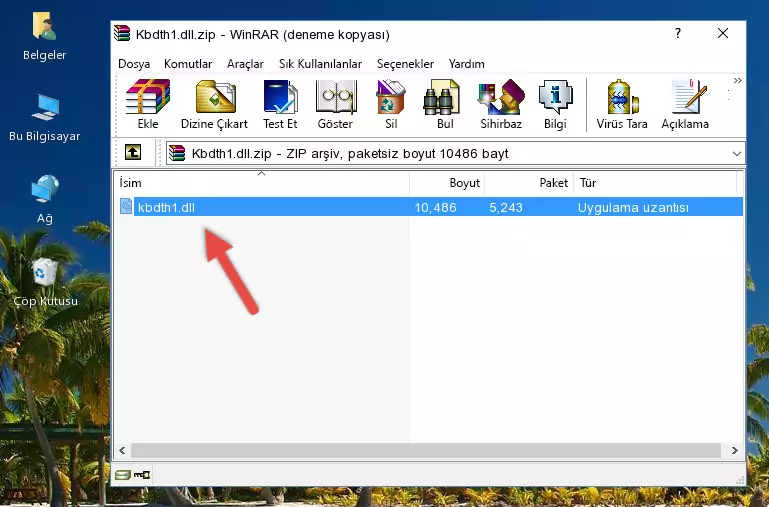769x507 pixels.
Task: Open the Seçenekler menu
Action: coord(405,64)
